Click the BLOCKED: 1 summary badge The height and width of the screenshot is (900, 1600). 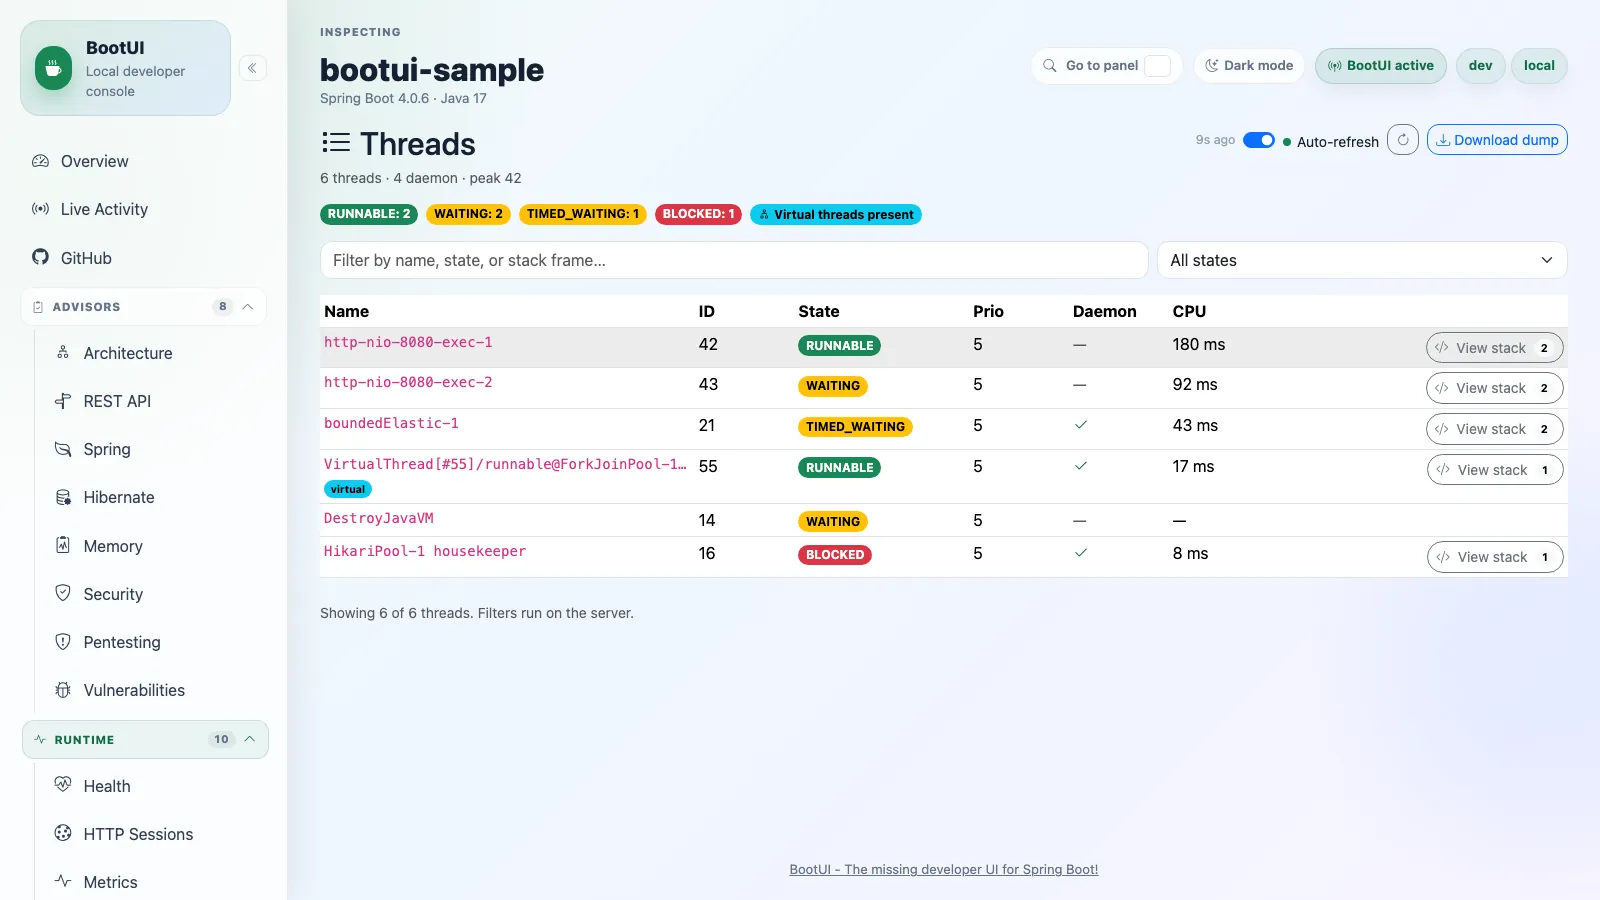[698, 214]
